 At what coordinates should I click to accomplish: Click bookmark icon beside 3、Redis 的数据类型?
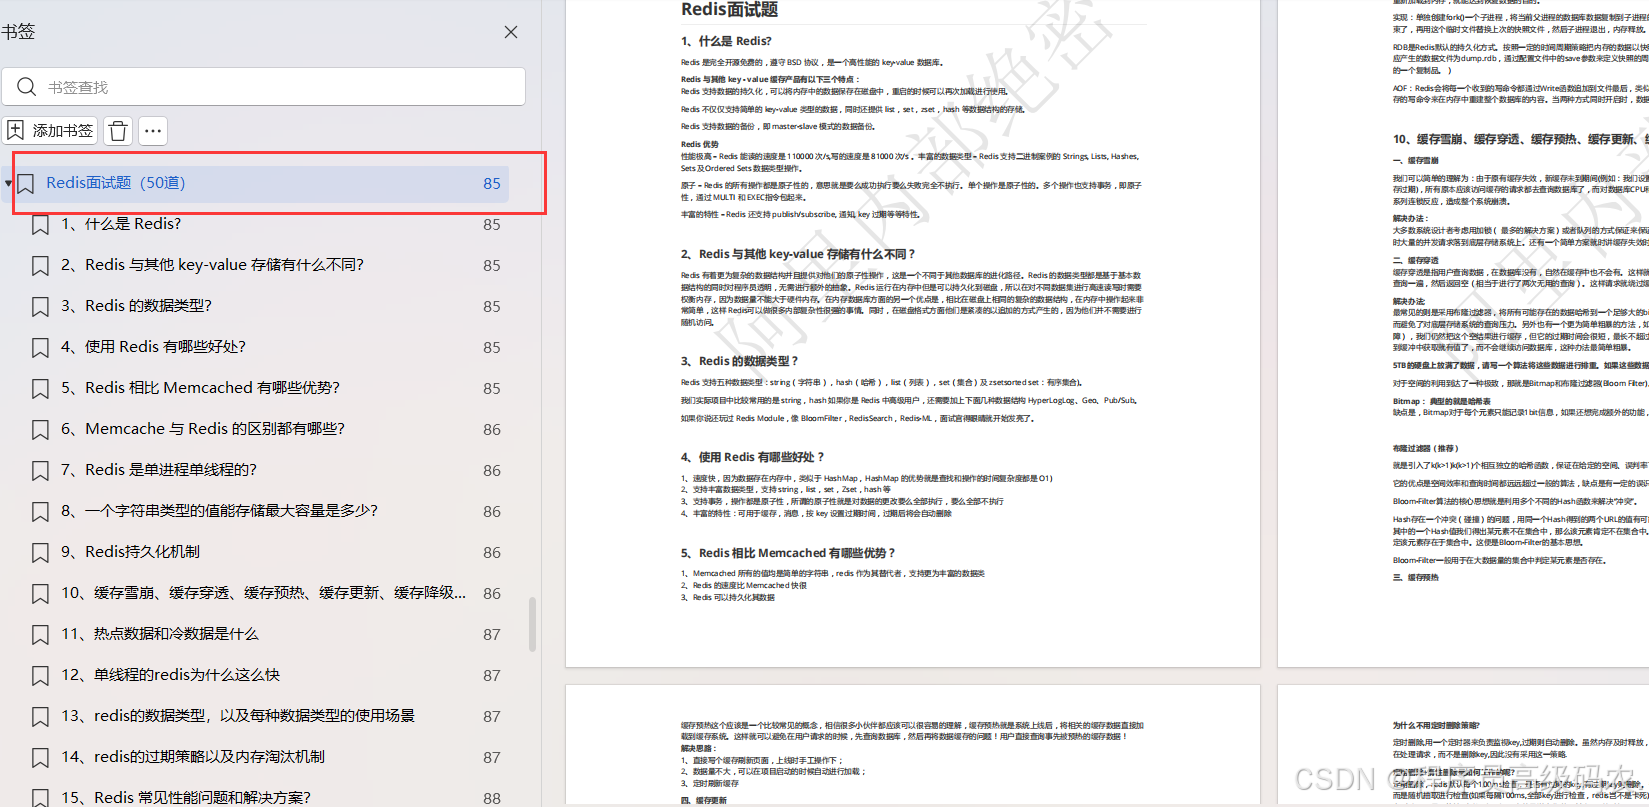tap(40, 307)
